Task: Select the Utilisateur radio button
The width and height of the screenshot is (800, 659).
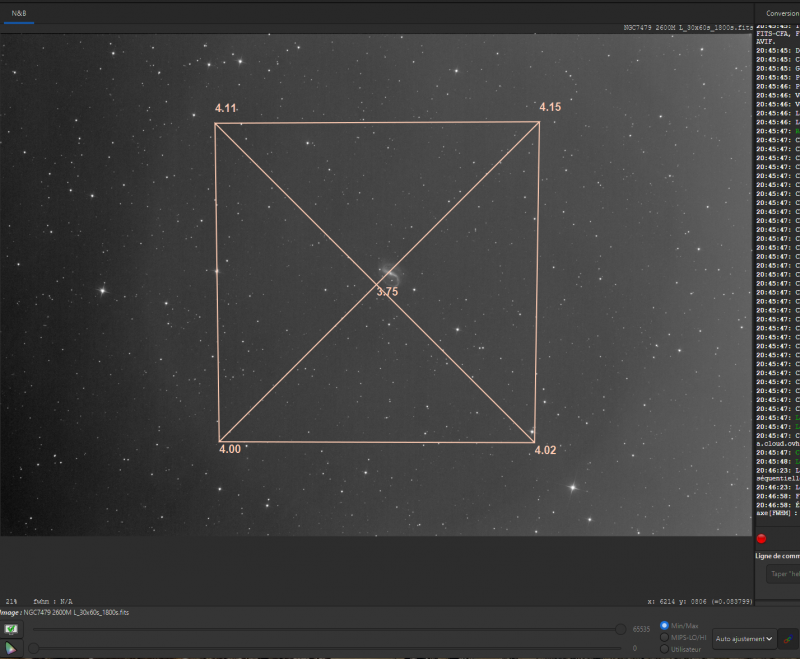Action: (664, 649)
